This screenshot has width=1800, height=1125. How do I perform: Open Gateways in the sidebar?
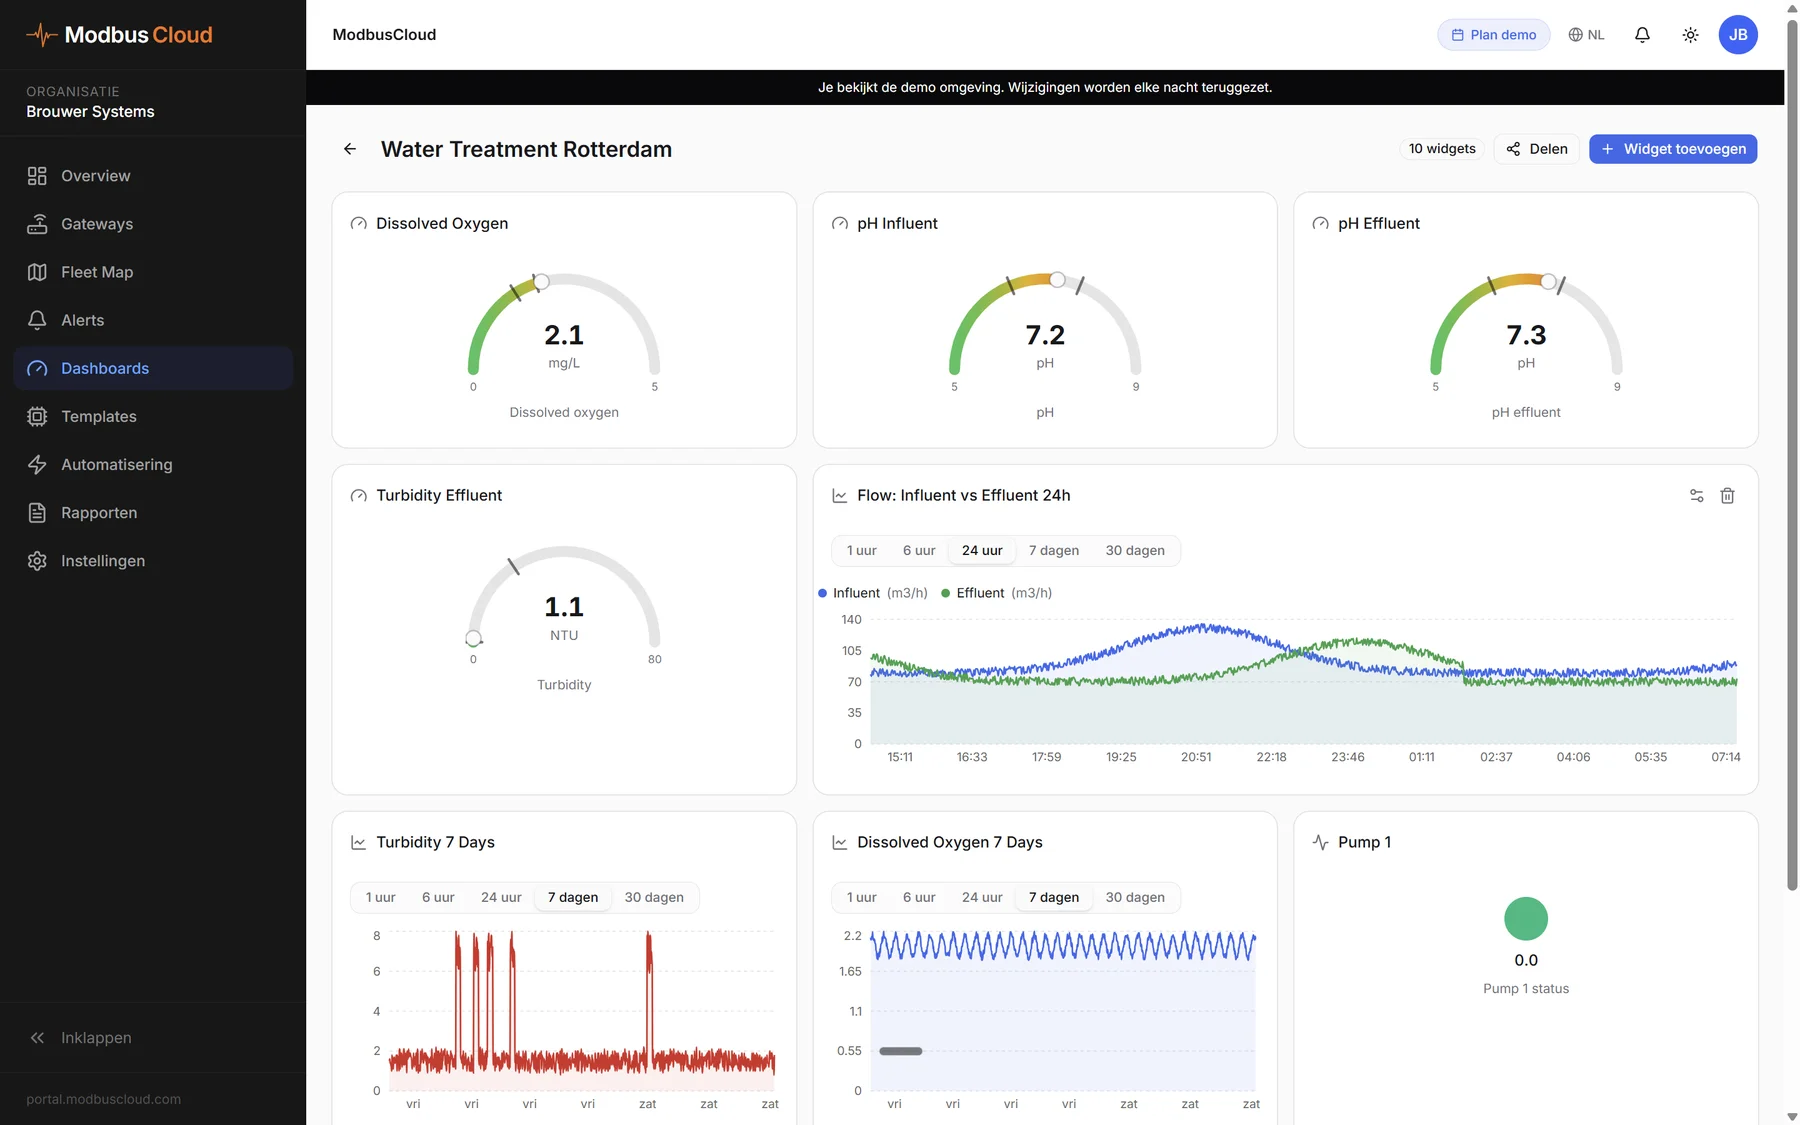pos(153,224)
